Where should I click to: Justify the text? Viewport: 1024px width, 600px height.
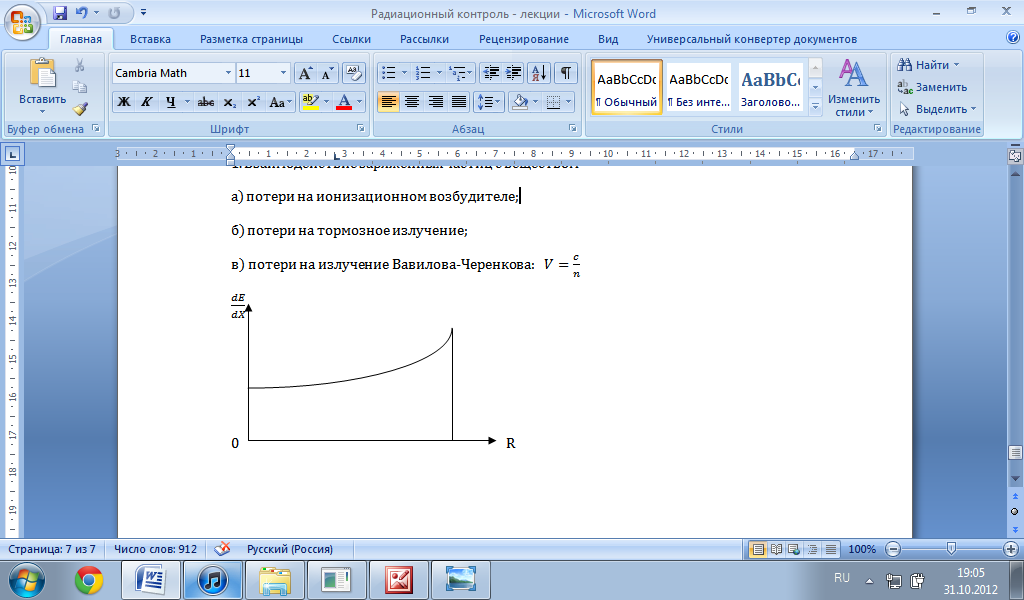pyautogui.click(x=459, y=102)
